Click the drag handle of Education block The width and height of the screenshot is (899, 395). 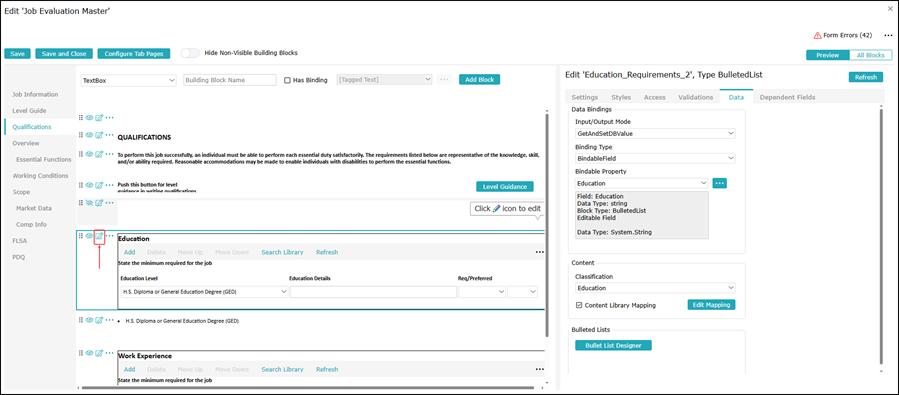click(81, 236)
